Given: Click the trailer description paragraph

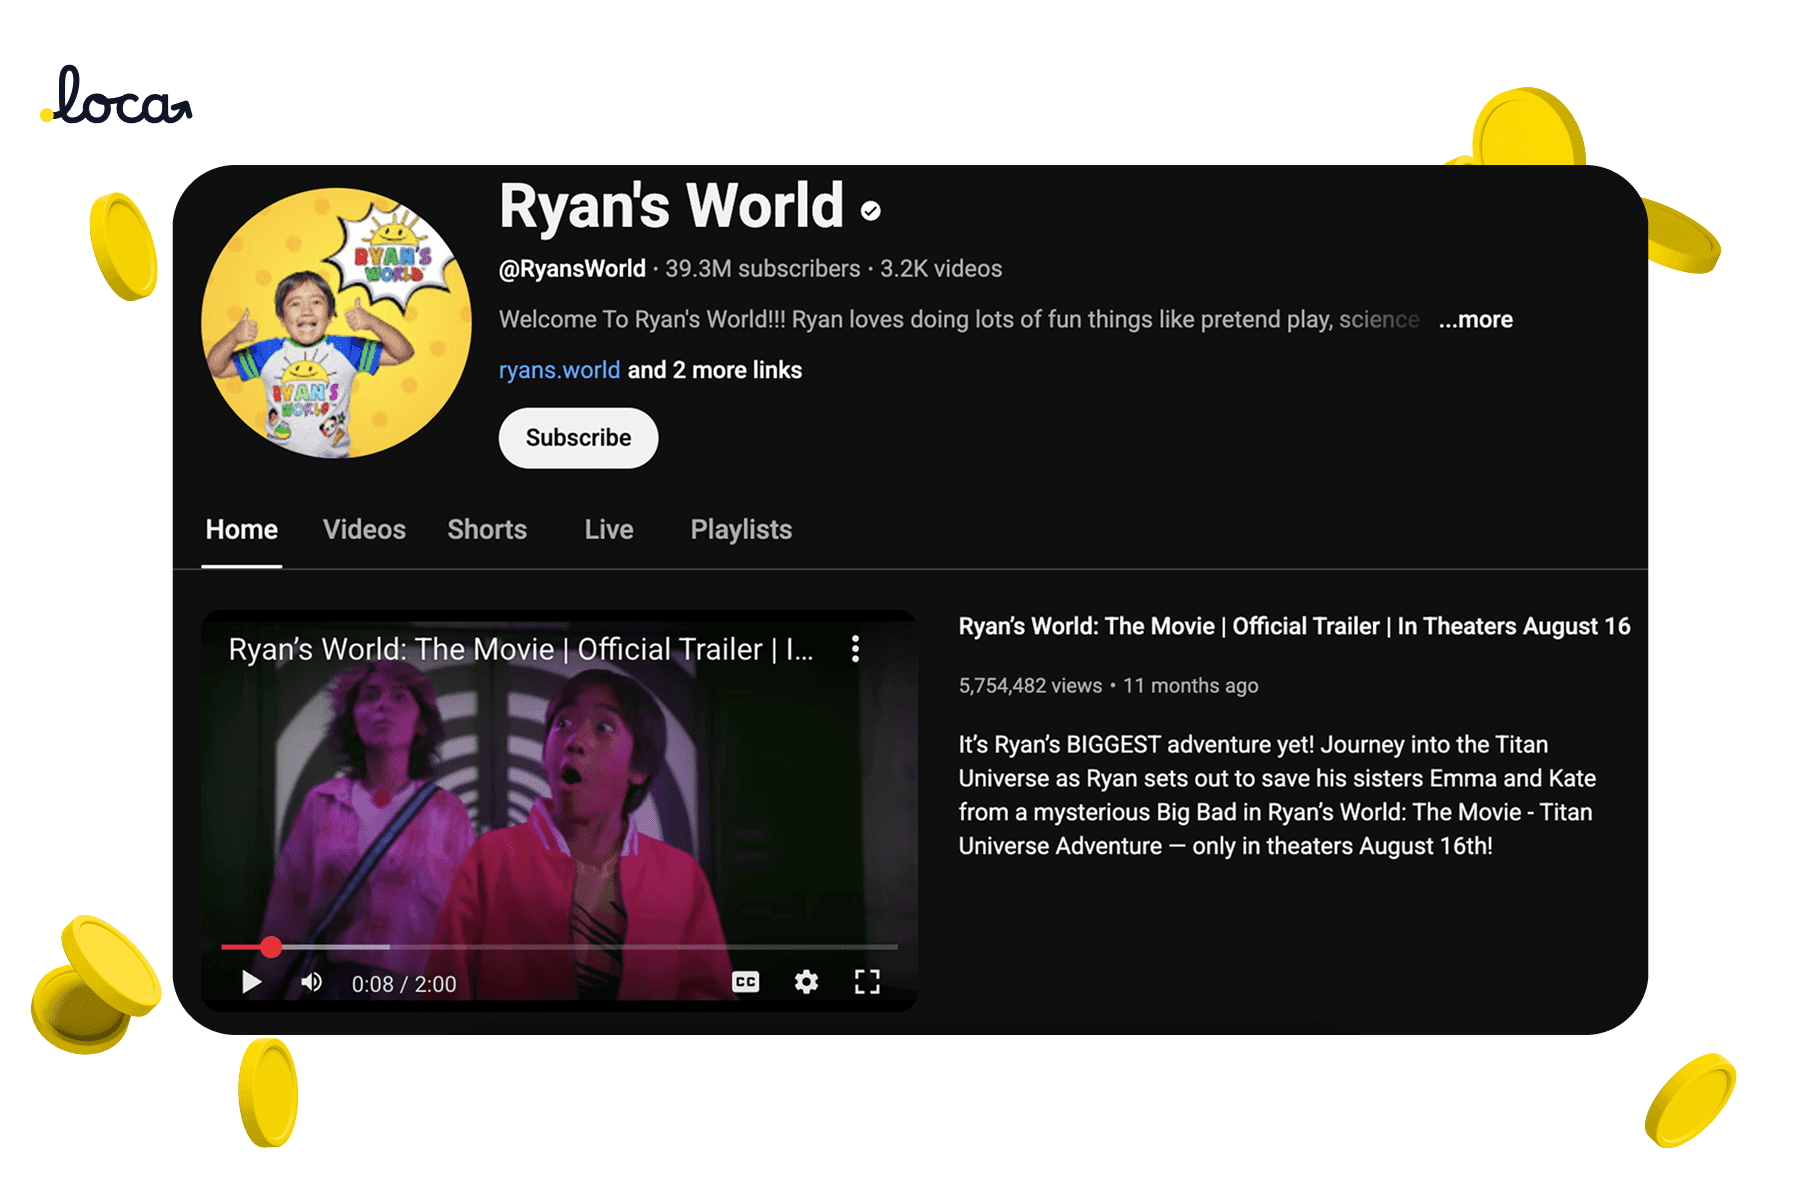Looking at the screenshot, I should coord(1277,795).
